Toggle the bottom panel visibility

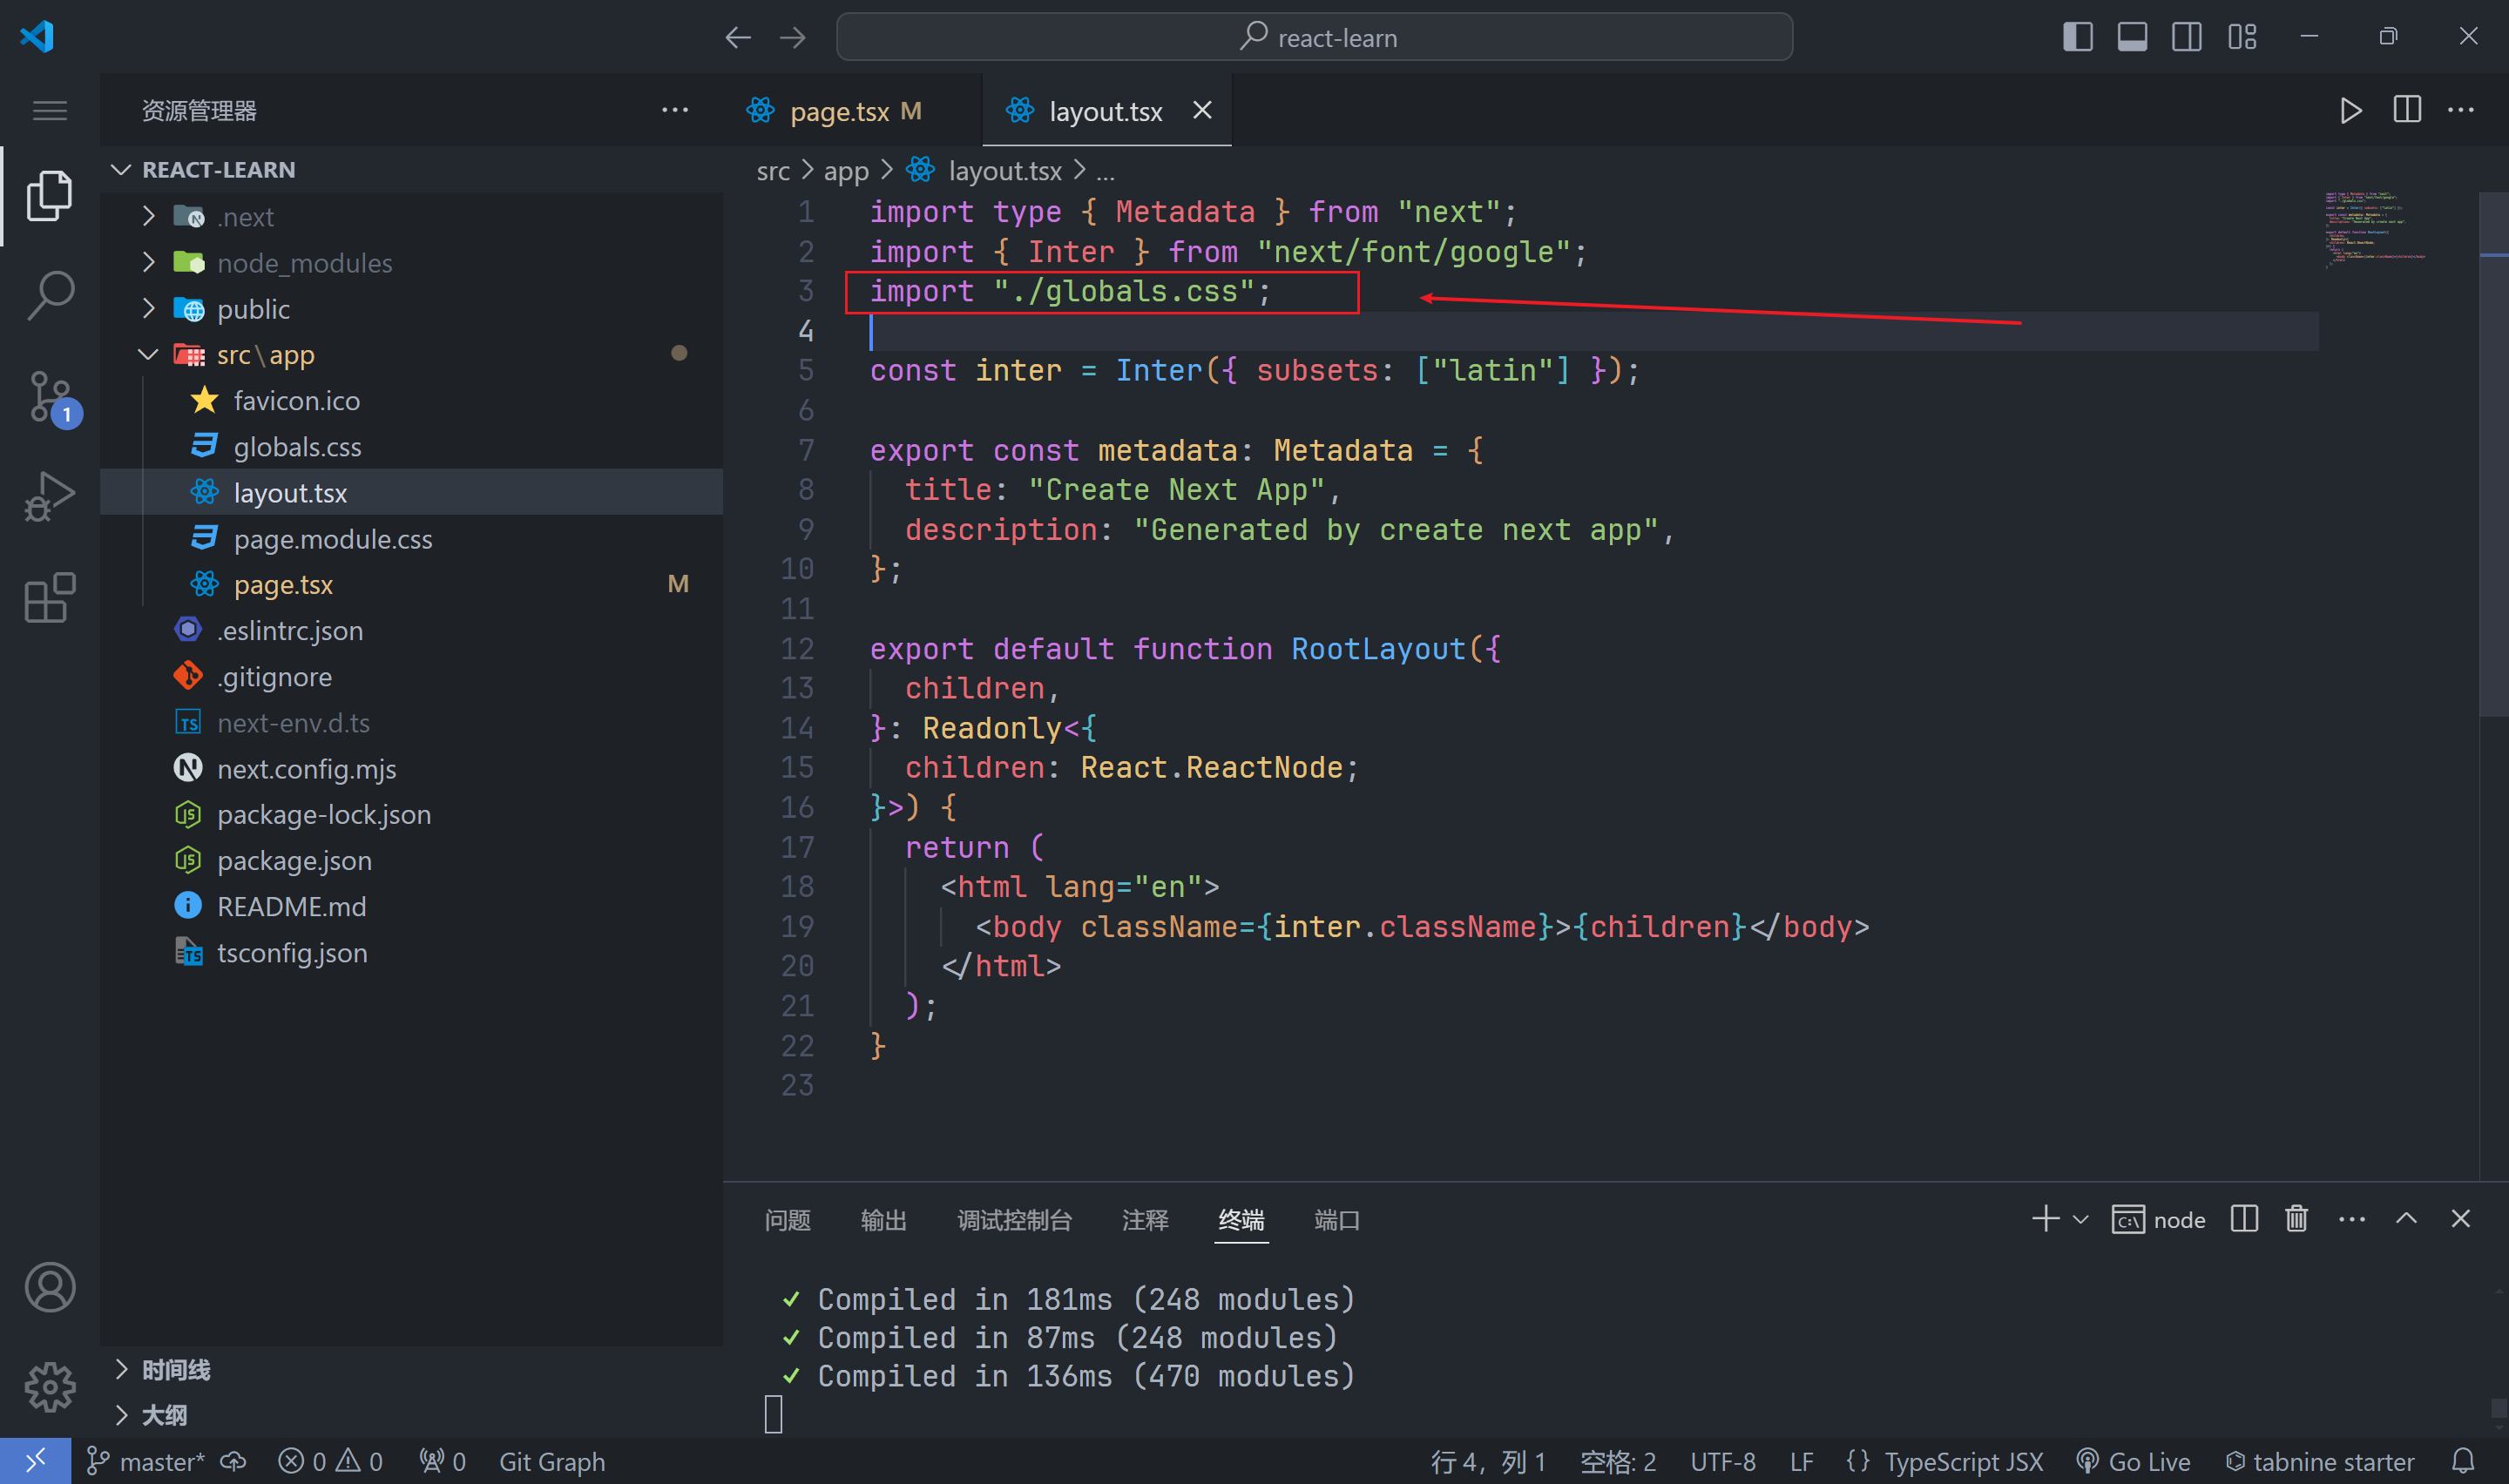(2132, 37)
